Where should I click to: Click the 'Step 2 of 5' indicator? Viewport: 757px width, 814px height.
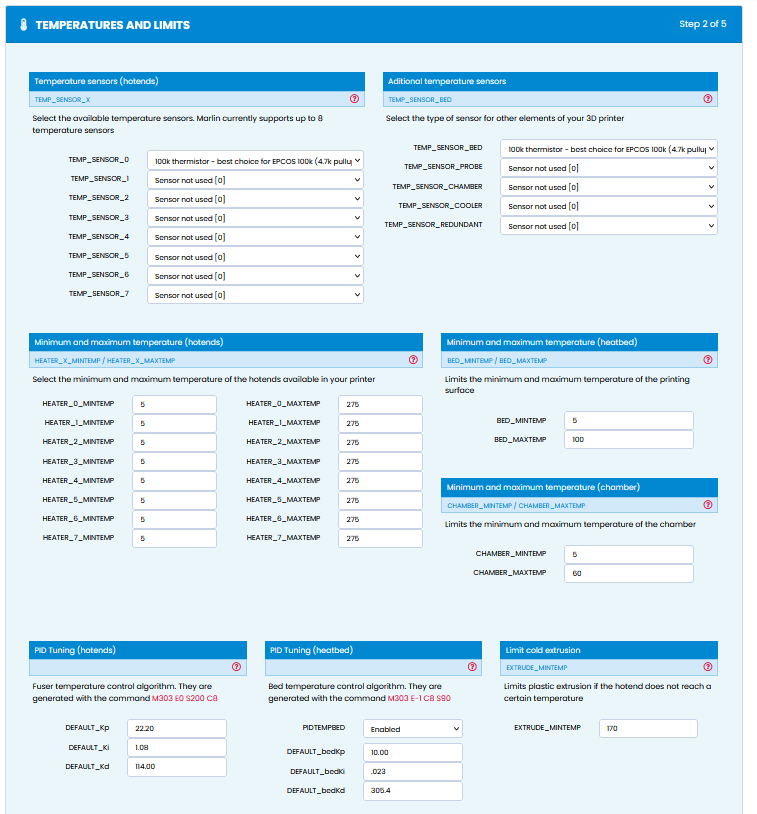pyautogui.click(x=702, y=24)
